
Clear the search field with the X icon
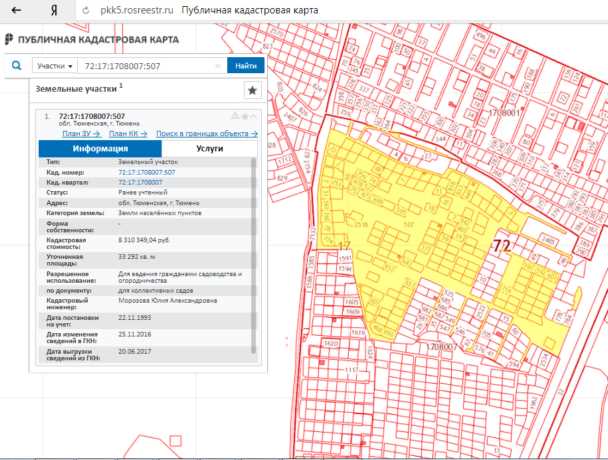(x=219, y=65)
